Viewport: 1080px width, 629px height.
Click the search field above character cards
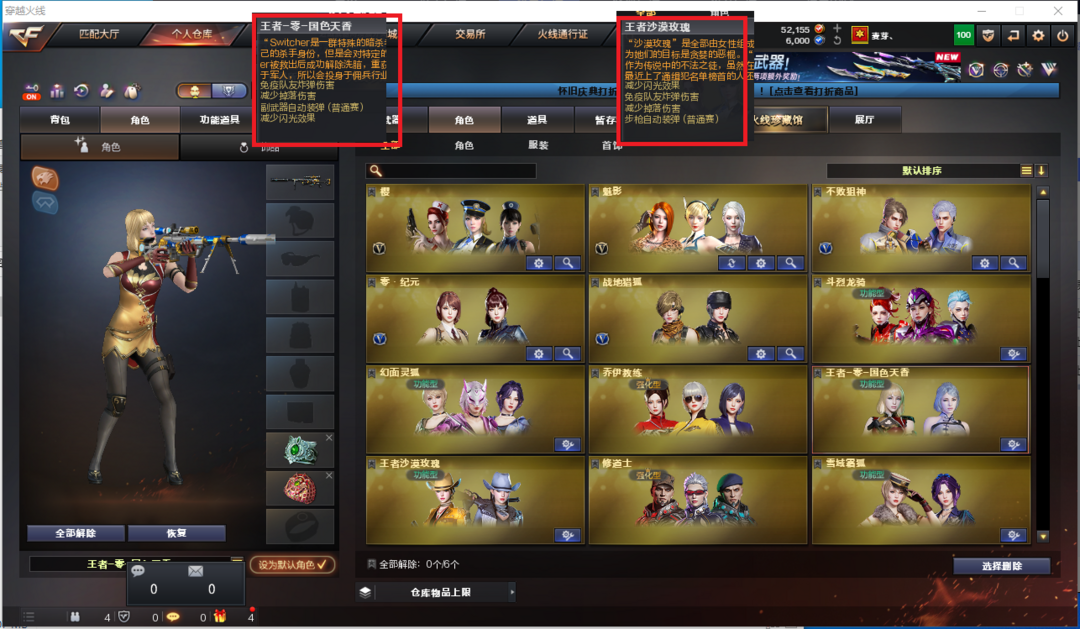(x=451, y=170)
